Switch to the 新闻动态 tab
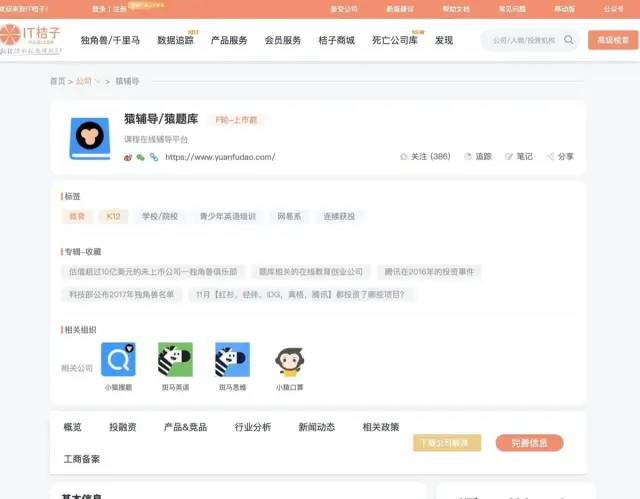This screenshot has width=640, height=499. coord(317,427)
